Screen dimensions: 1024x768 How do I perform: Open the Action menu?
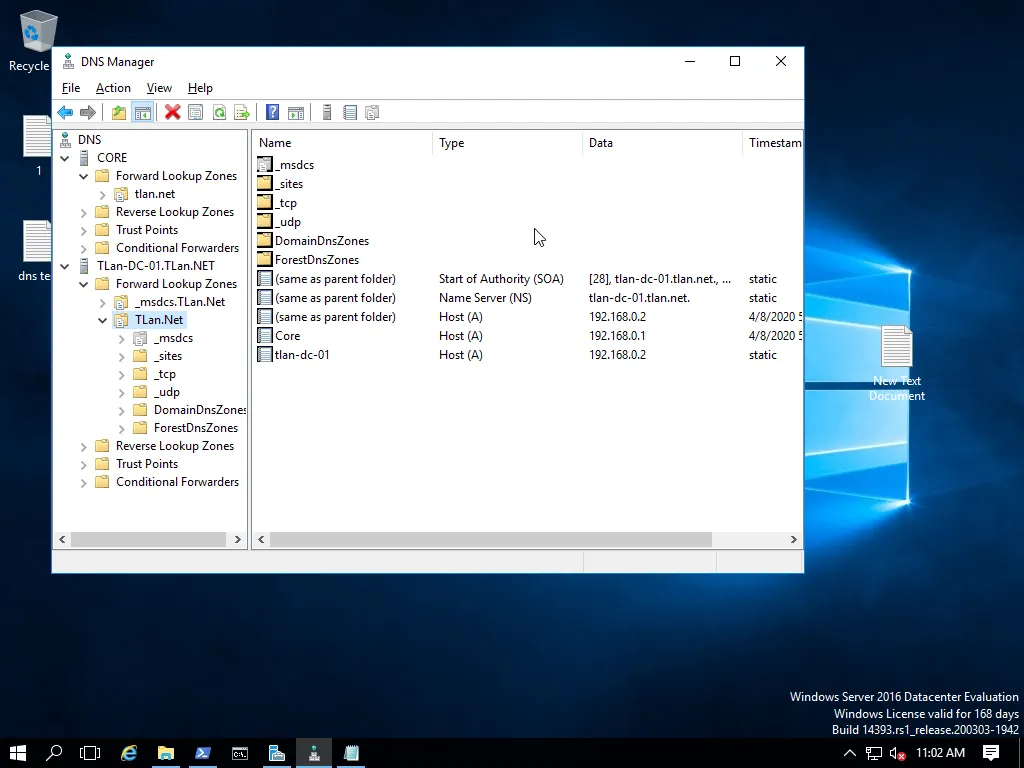tap(113, 88)
